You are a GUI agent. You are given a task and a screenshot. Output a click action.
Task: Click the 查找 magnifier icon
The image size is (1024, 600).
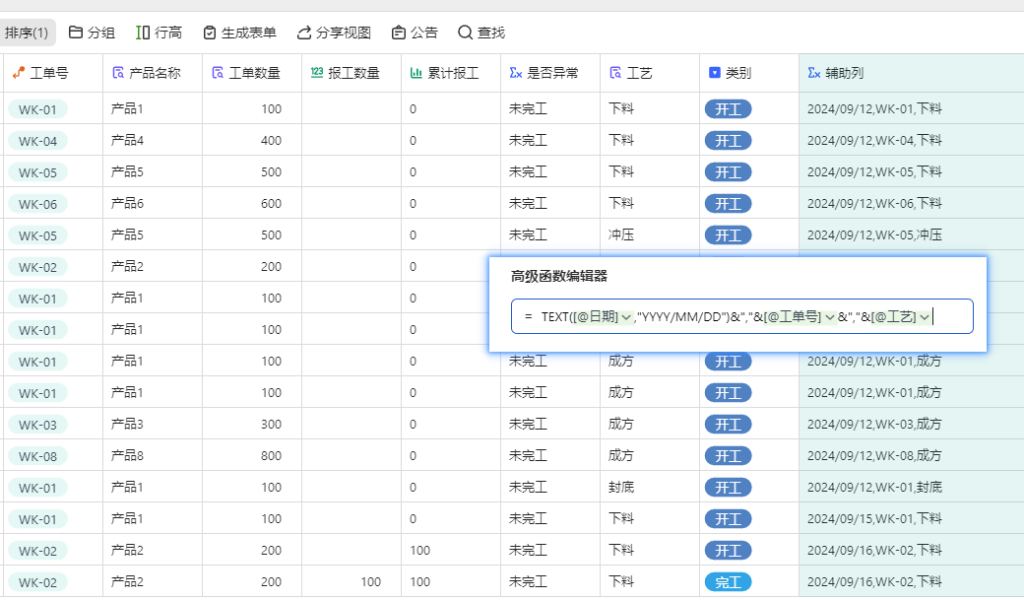(x=465, y=33)
